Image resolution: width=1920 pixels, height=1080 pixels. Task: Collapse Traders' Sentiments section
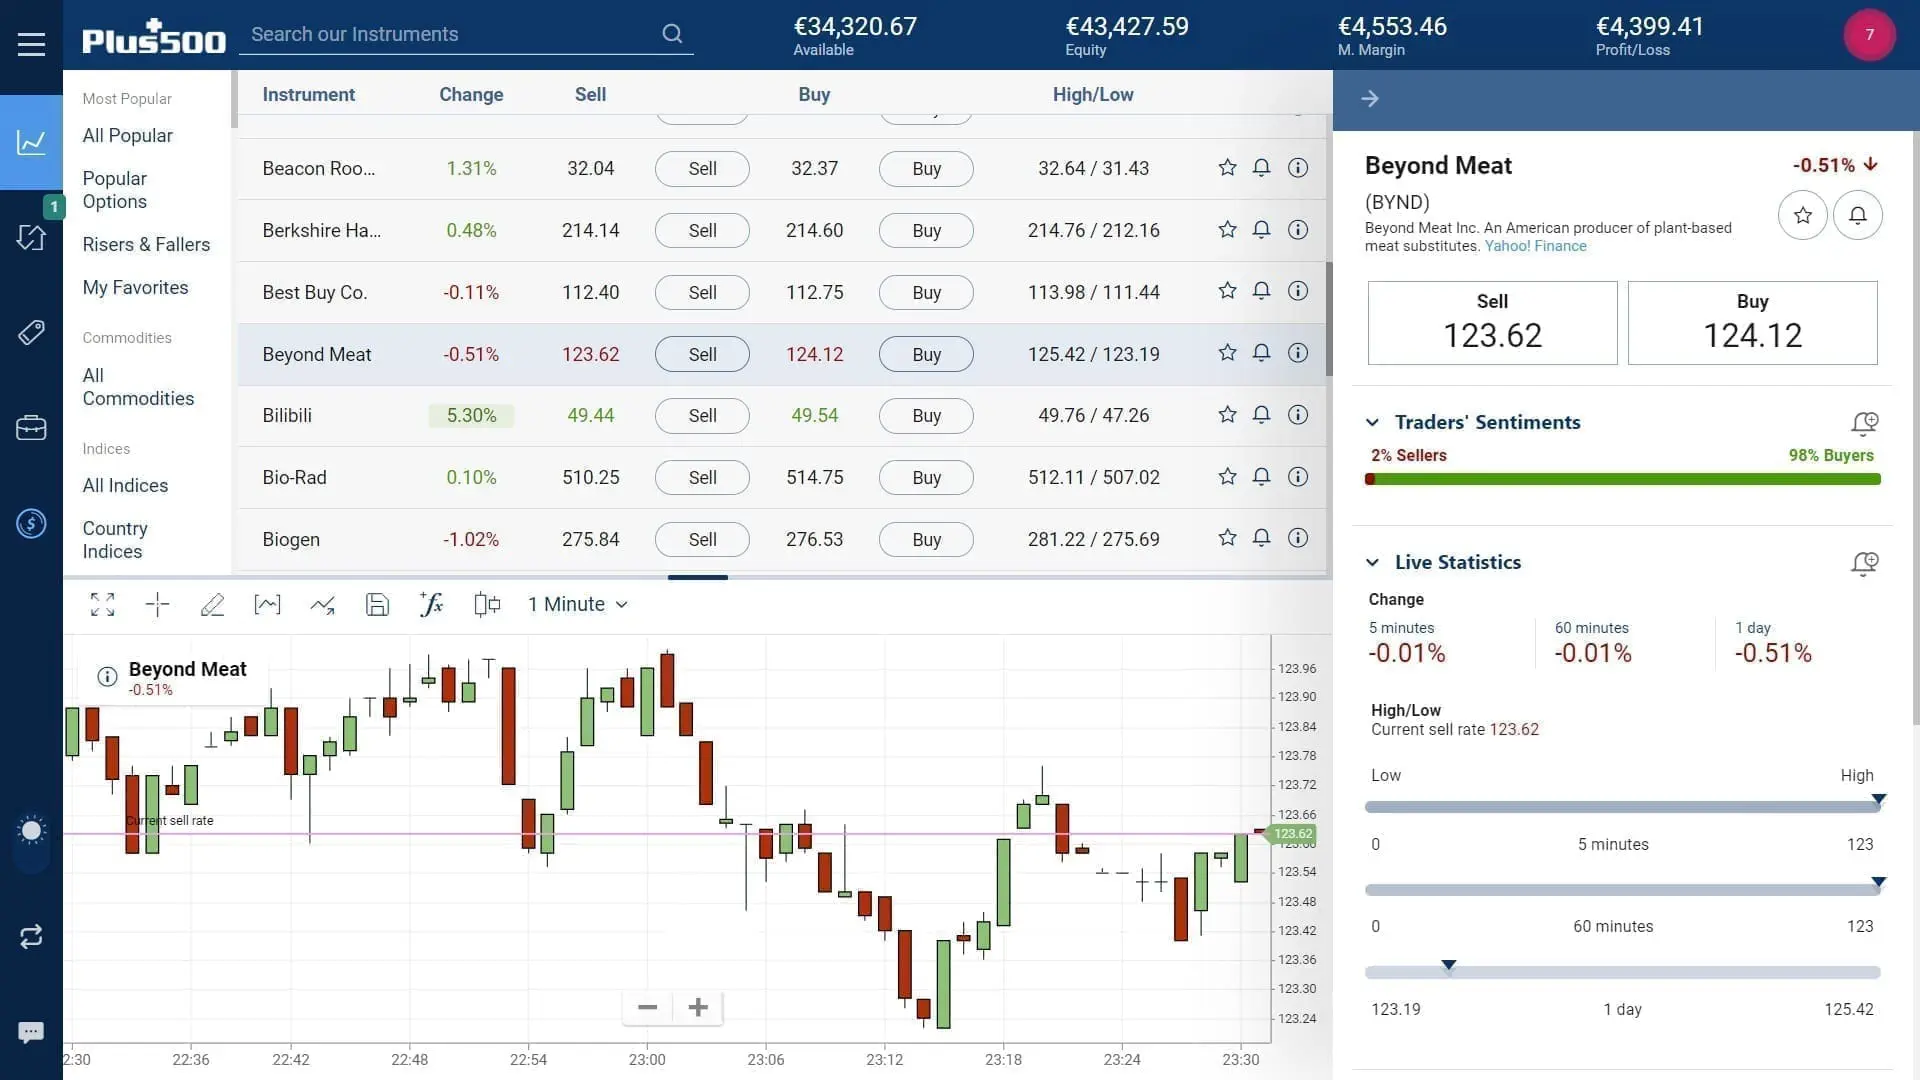tap(1372, 422)
